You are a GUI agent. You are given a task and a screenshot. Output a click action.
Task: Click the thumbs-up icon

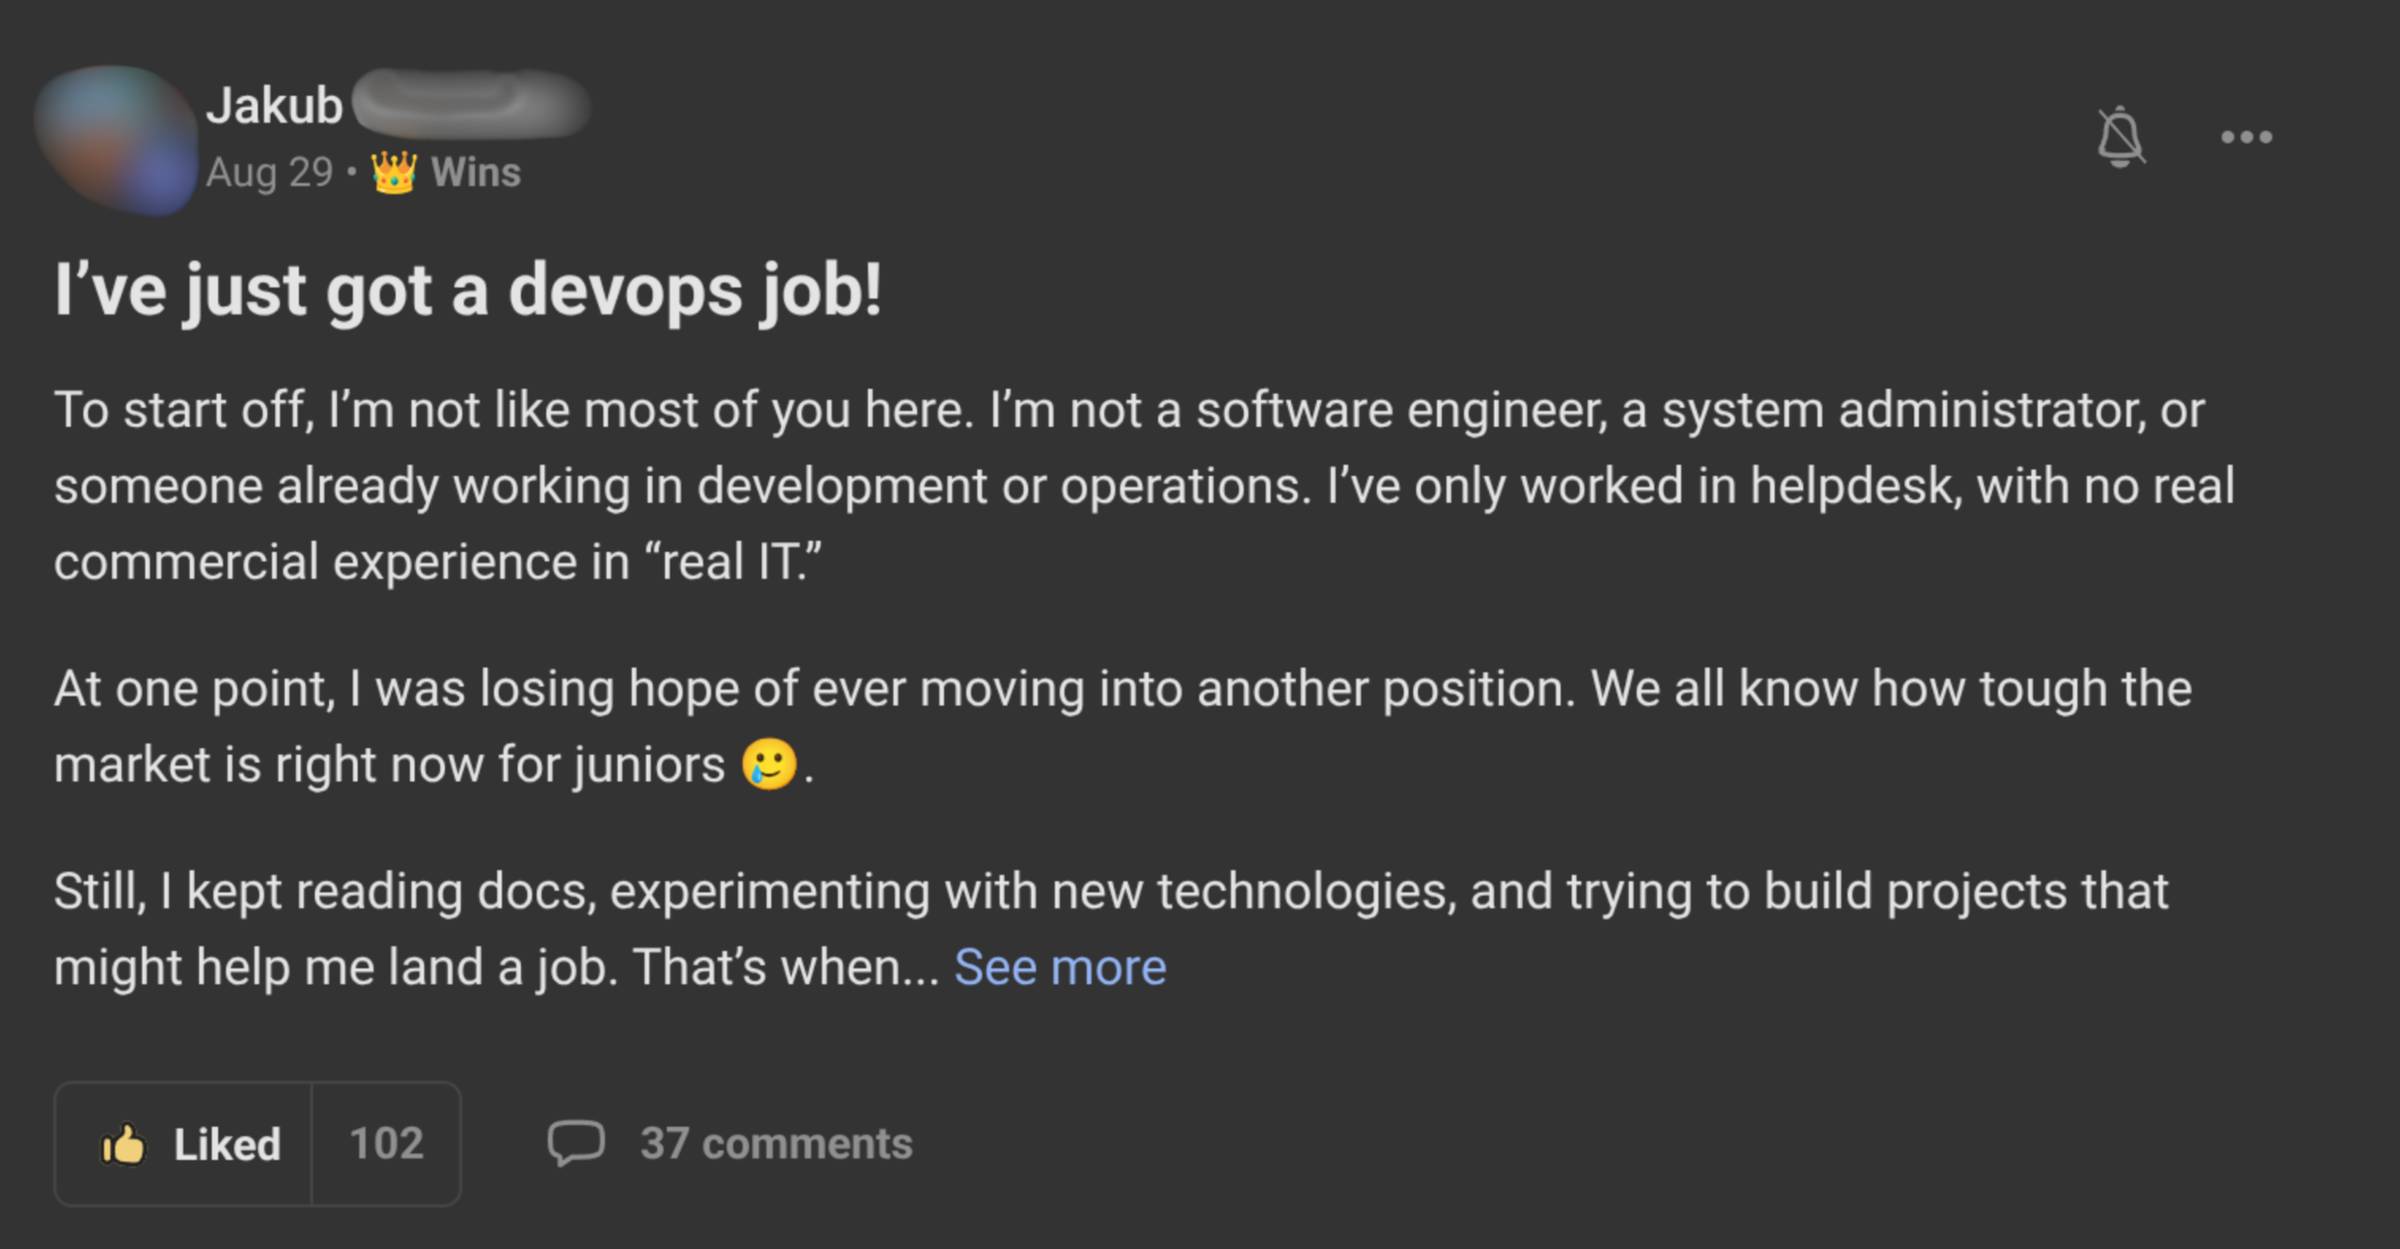coord(123,1144)
